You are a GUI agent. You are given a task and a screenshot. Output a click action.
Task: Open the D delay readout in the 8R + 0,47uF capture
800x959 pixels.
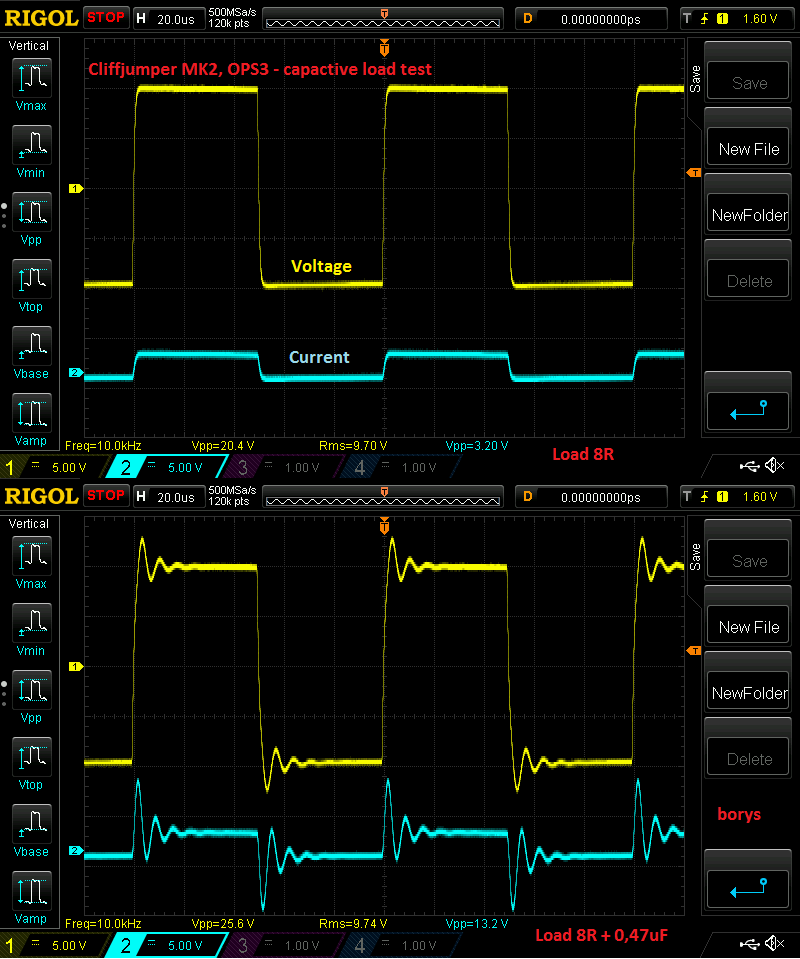click(x=591, y=497)
